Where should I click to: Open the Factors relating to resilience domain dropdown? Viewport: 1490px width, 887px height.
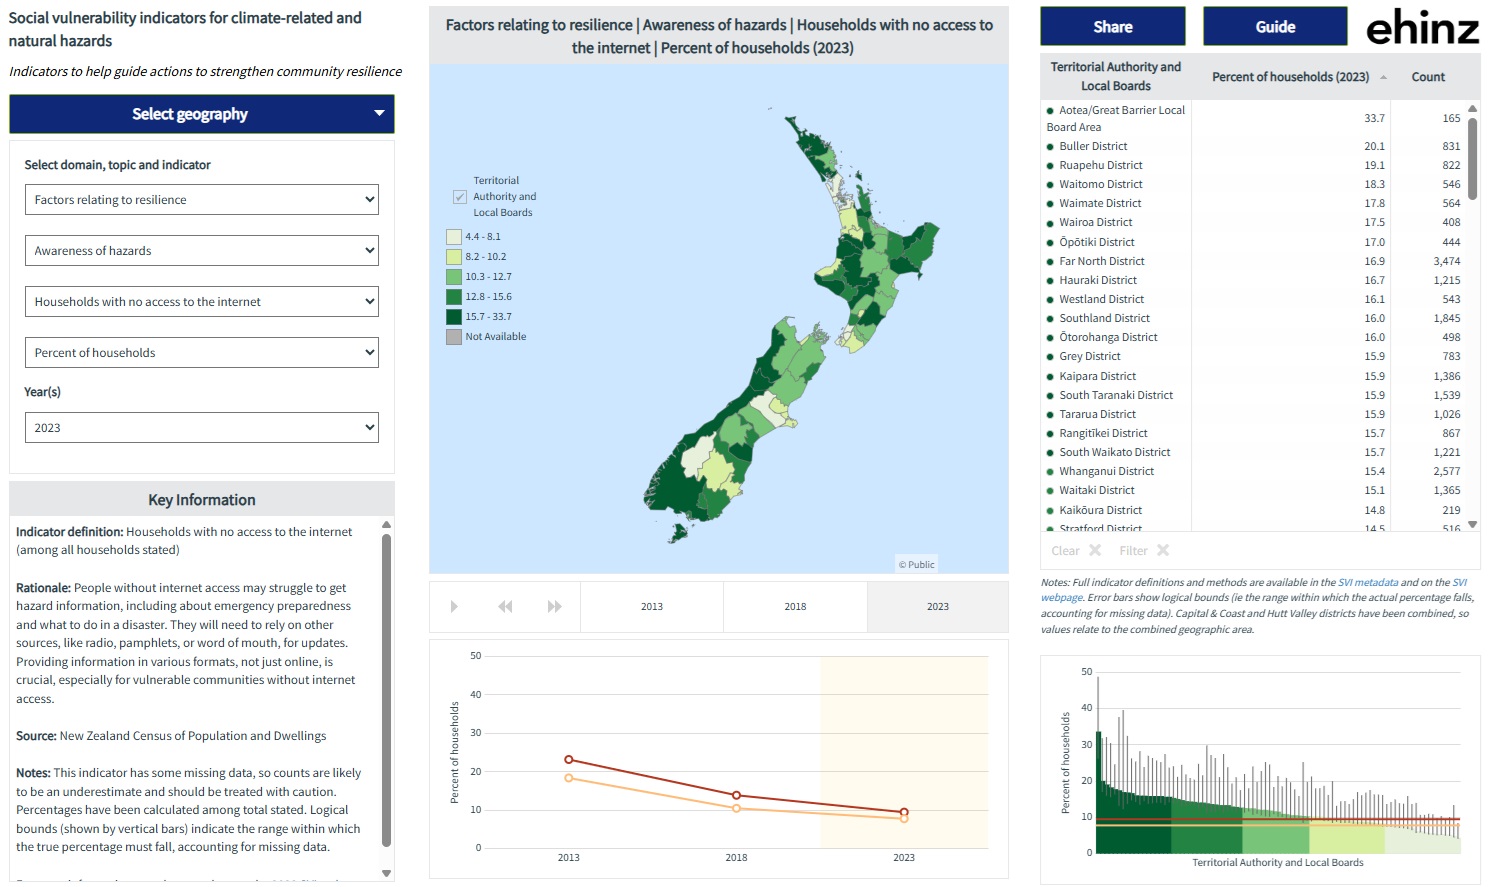point(202,200)
